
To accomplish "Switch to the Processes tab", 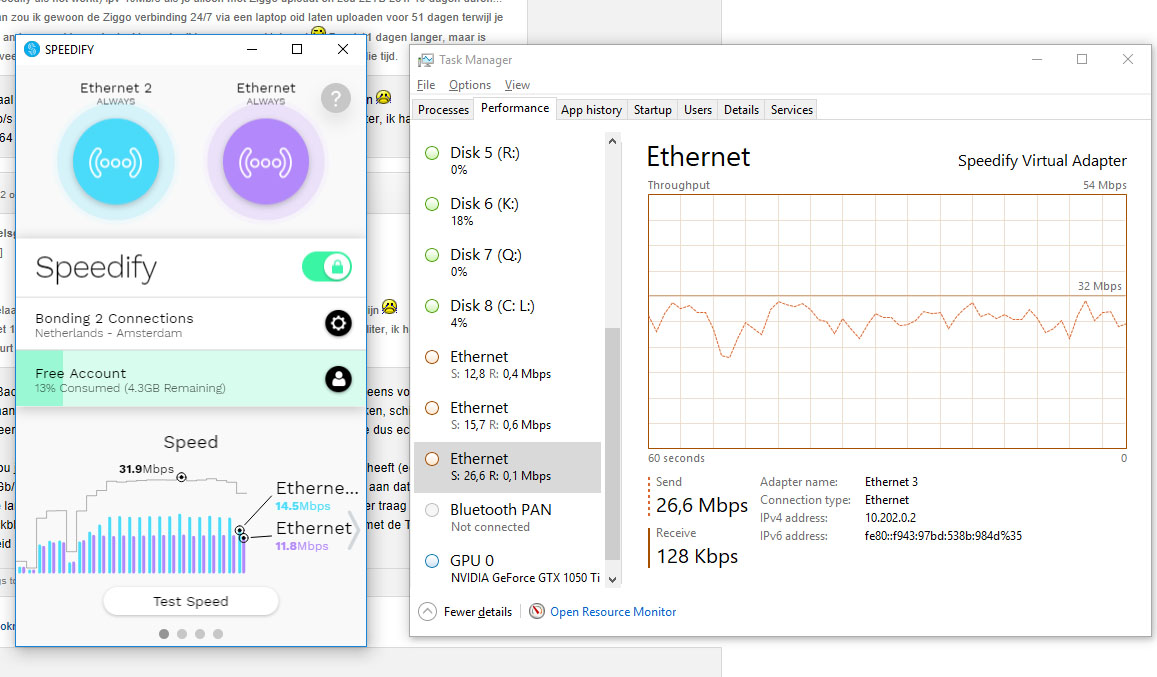I will tap(443, 109).
